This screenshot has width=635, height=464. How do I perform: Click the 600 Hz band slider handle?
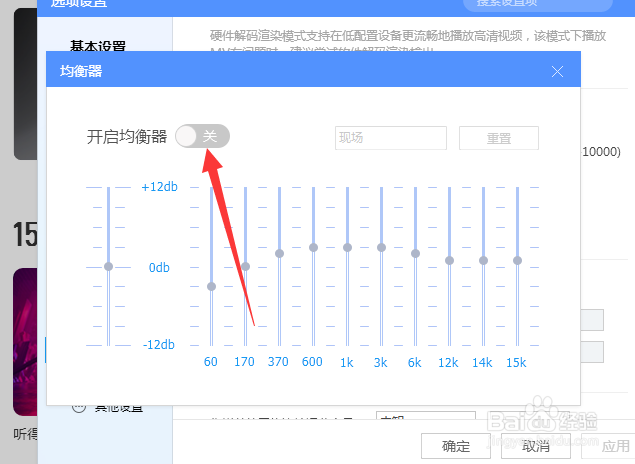click(x=313, y=247)
